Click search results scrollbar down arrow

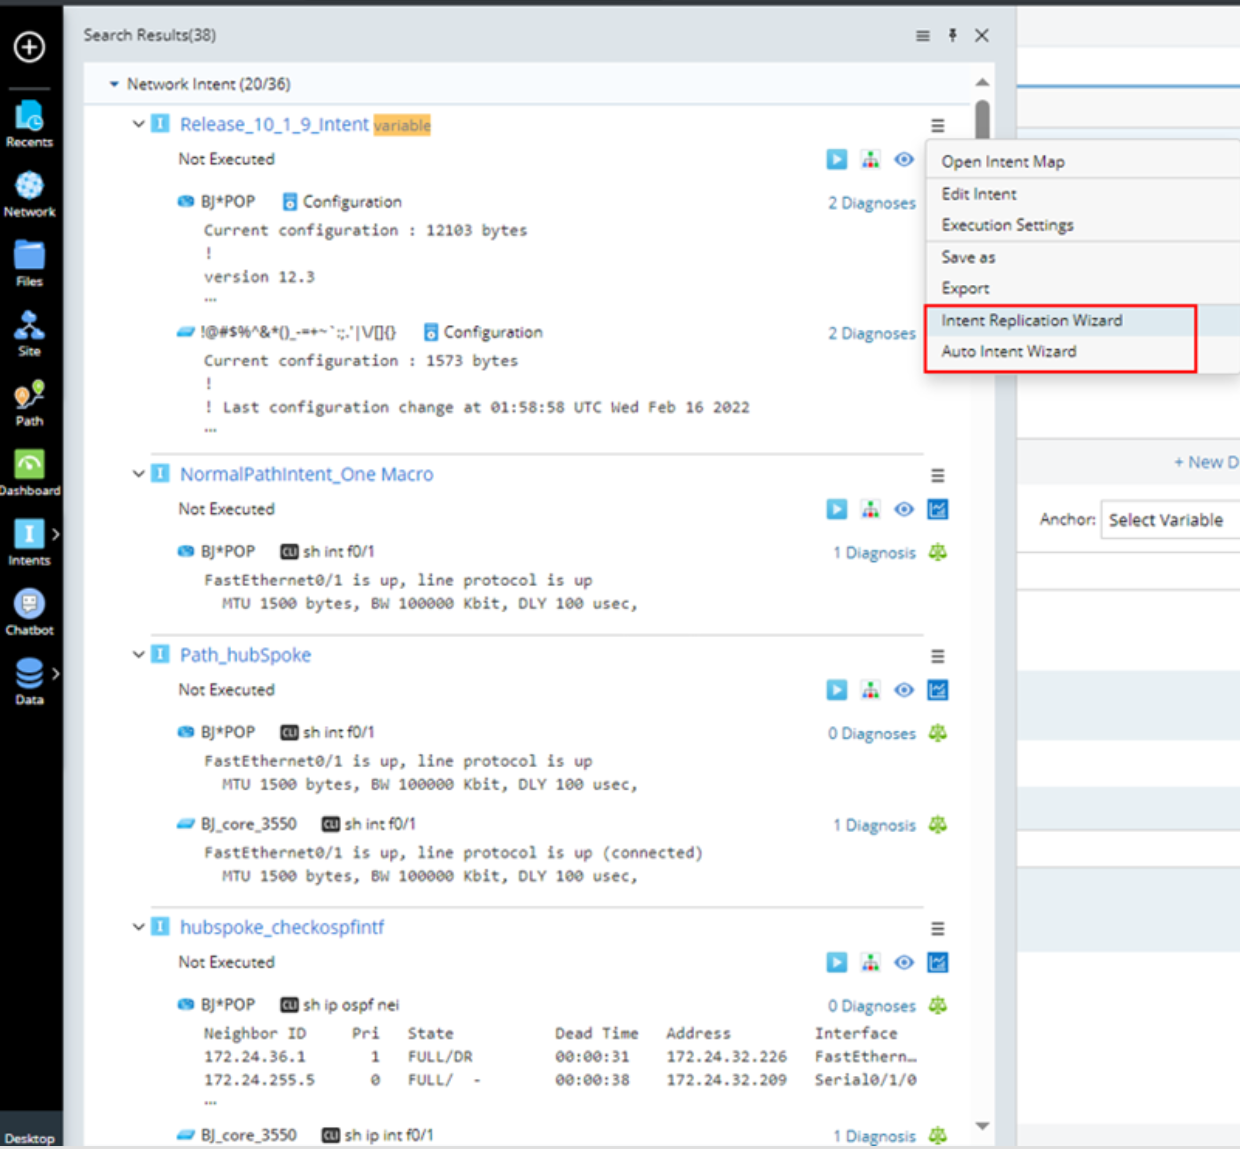coord(982,1126)
